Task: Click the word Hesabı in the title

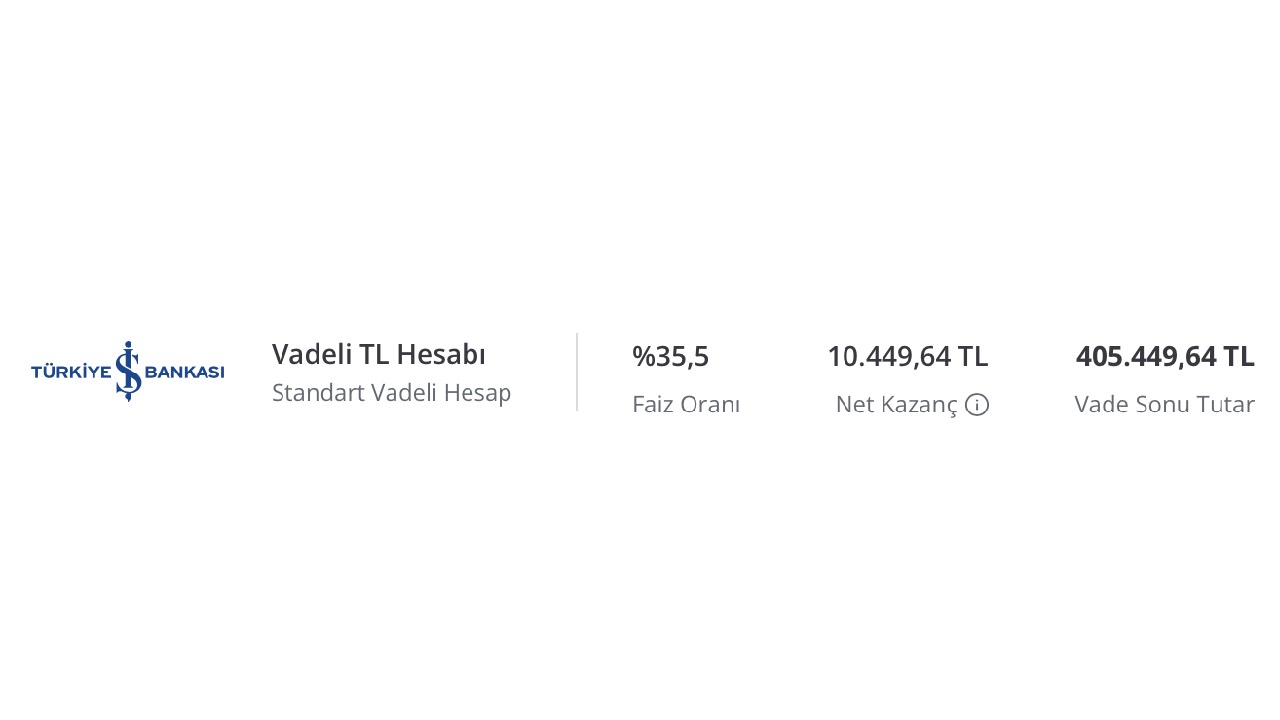Action: pos(441,354)
